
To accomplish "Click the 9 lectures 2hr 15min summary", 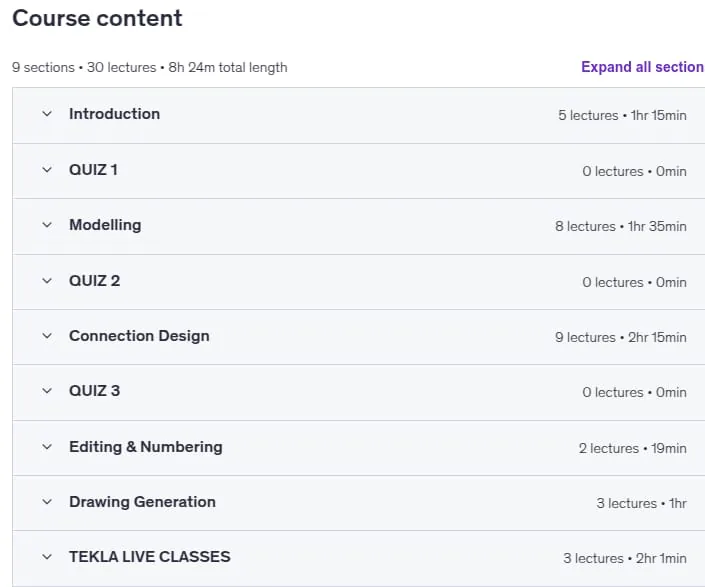I will pos(620,338).
